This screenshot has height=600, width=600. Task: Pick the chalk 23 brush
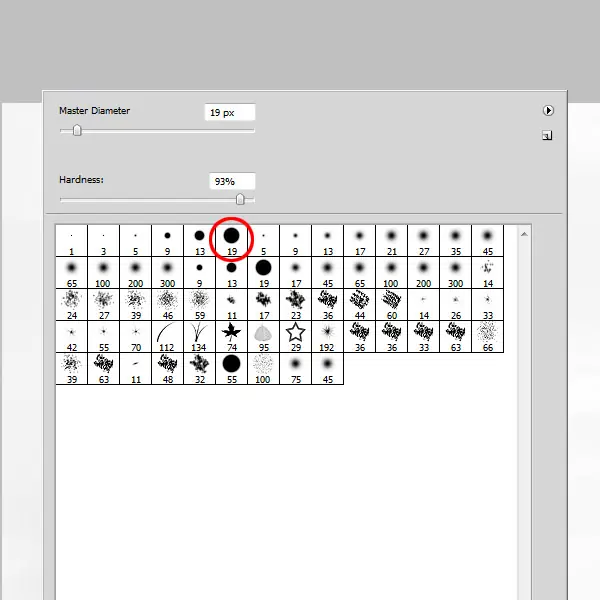295,305
